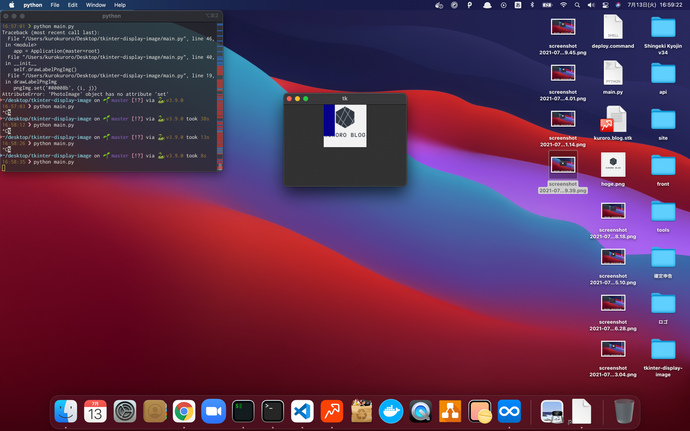Open the Calendar app showing 13
This screenshot has width=690, height=431.
pyautogui.click(x=95, y=411)
